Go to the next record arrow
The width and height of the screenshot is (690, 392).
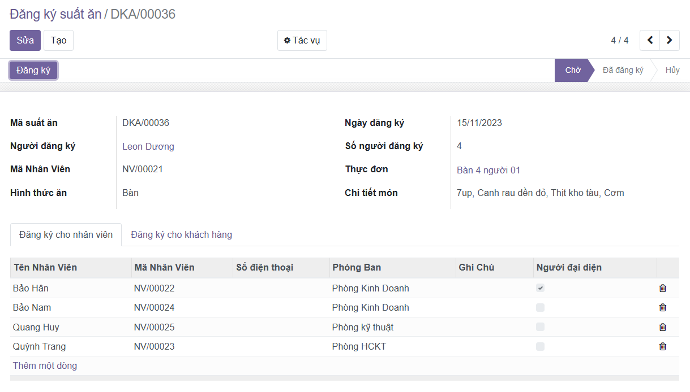669,40
